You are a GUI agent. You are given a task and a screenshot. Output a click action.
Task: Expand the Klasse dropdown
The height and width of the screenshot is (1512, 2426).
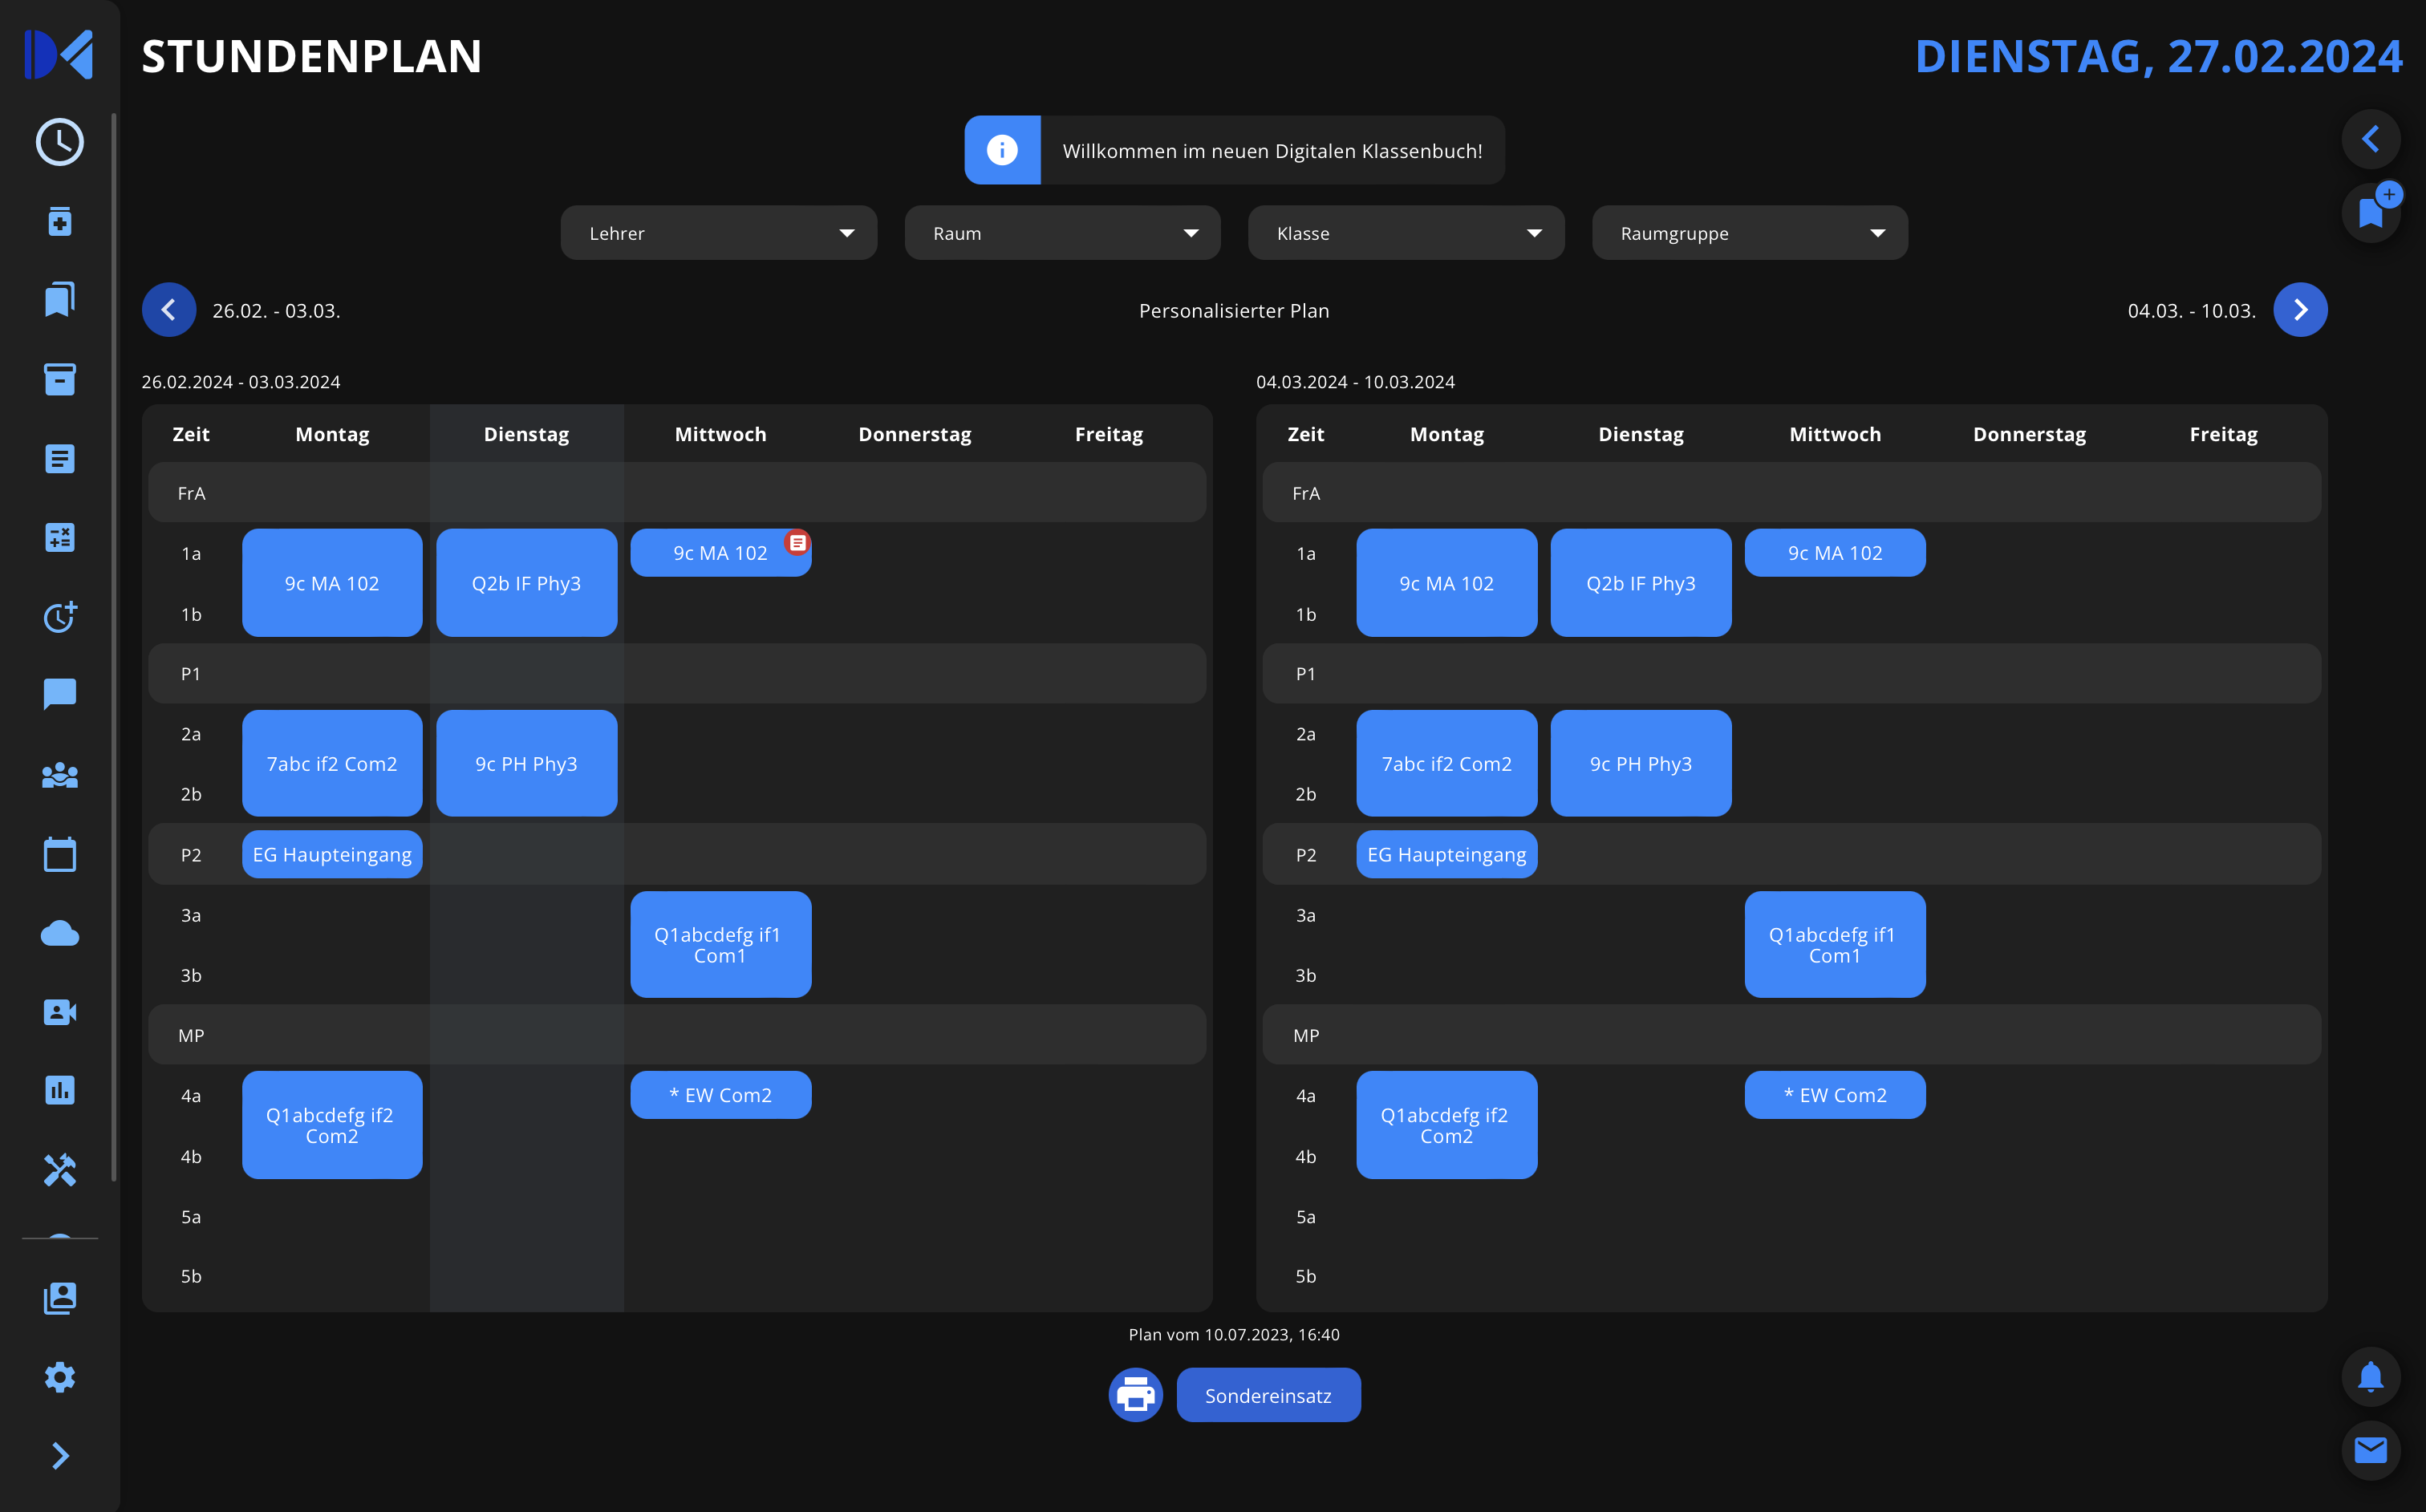(1405, 232)
